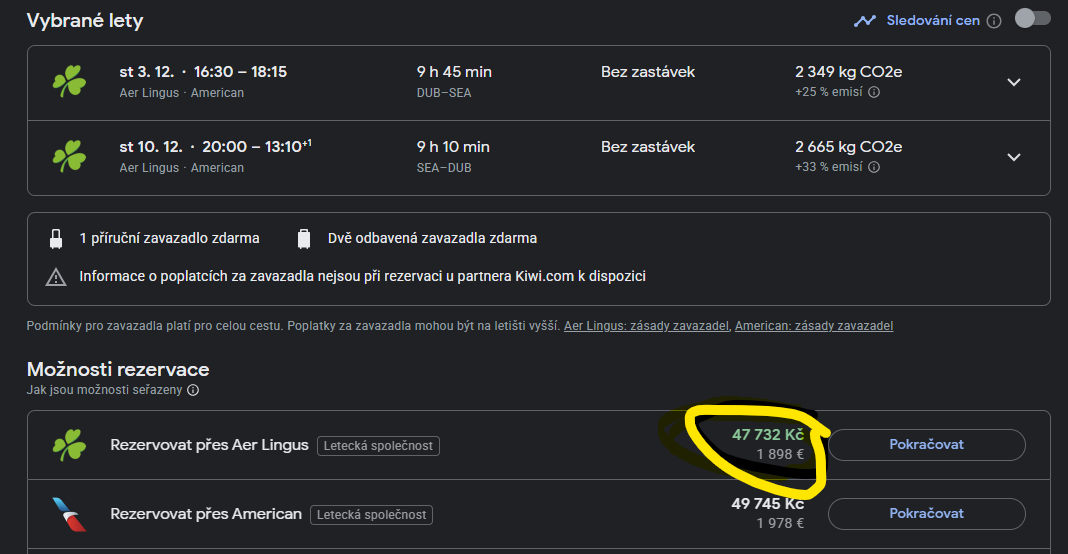Viewport: 1068px width, 554px height.
Task: Click the price tracking graph icon
Action: pyautogui.click(x=865, y=20)
